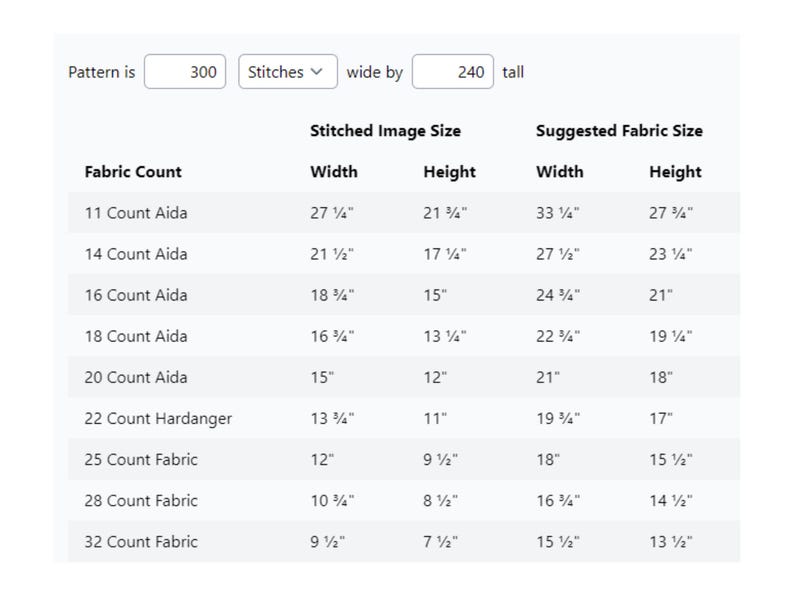Click the Suggested Fabric Size header
Image resolution: width=794 pixels, height=596 pixels.
point(619,131)
